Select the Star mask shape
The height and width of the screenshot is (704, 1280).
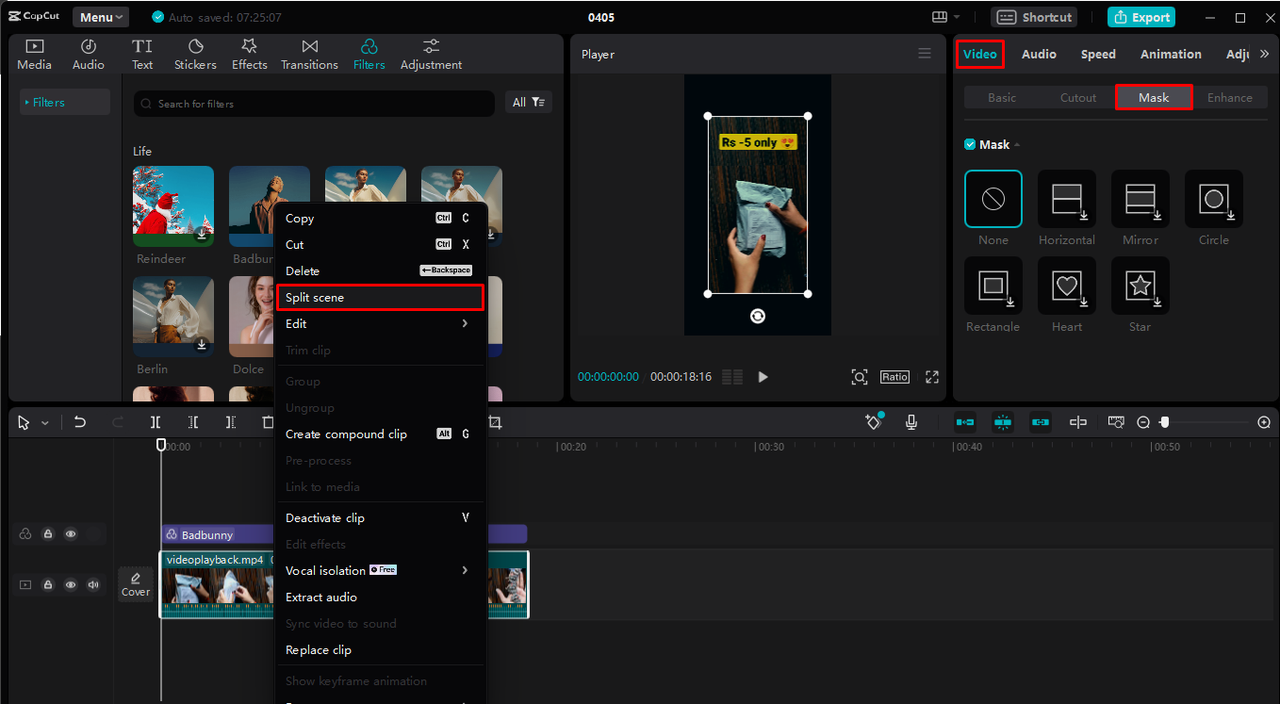click(x=1140, y=286)
